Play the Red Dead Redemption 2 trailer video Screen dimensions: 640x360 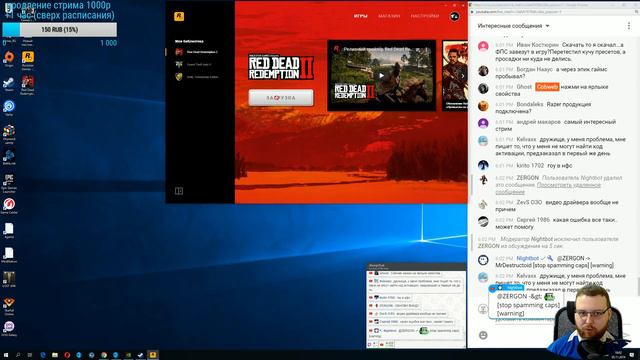point(381,76)
